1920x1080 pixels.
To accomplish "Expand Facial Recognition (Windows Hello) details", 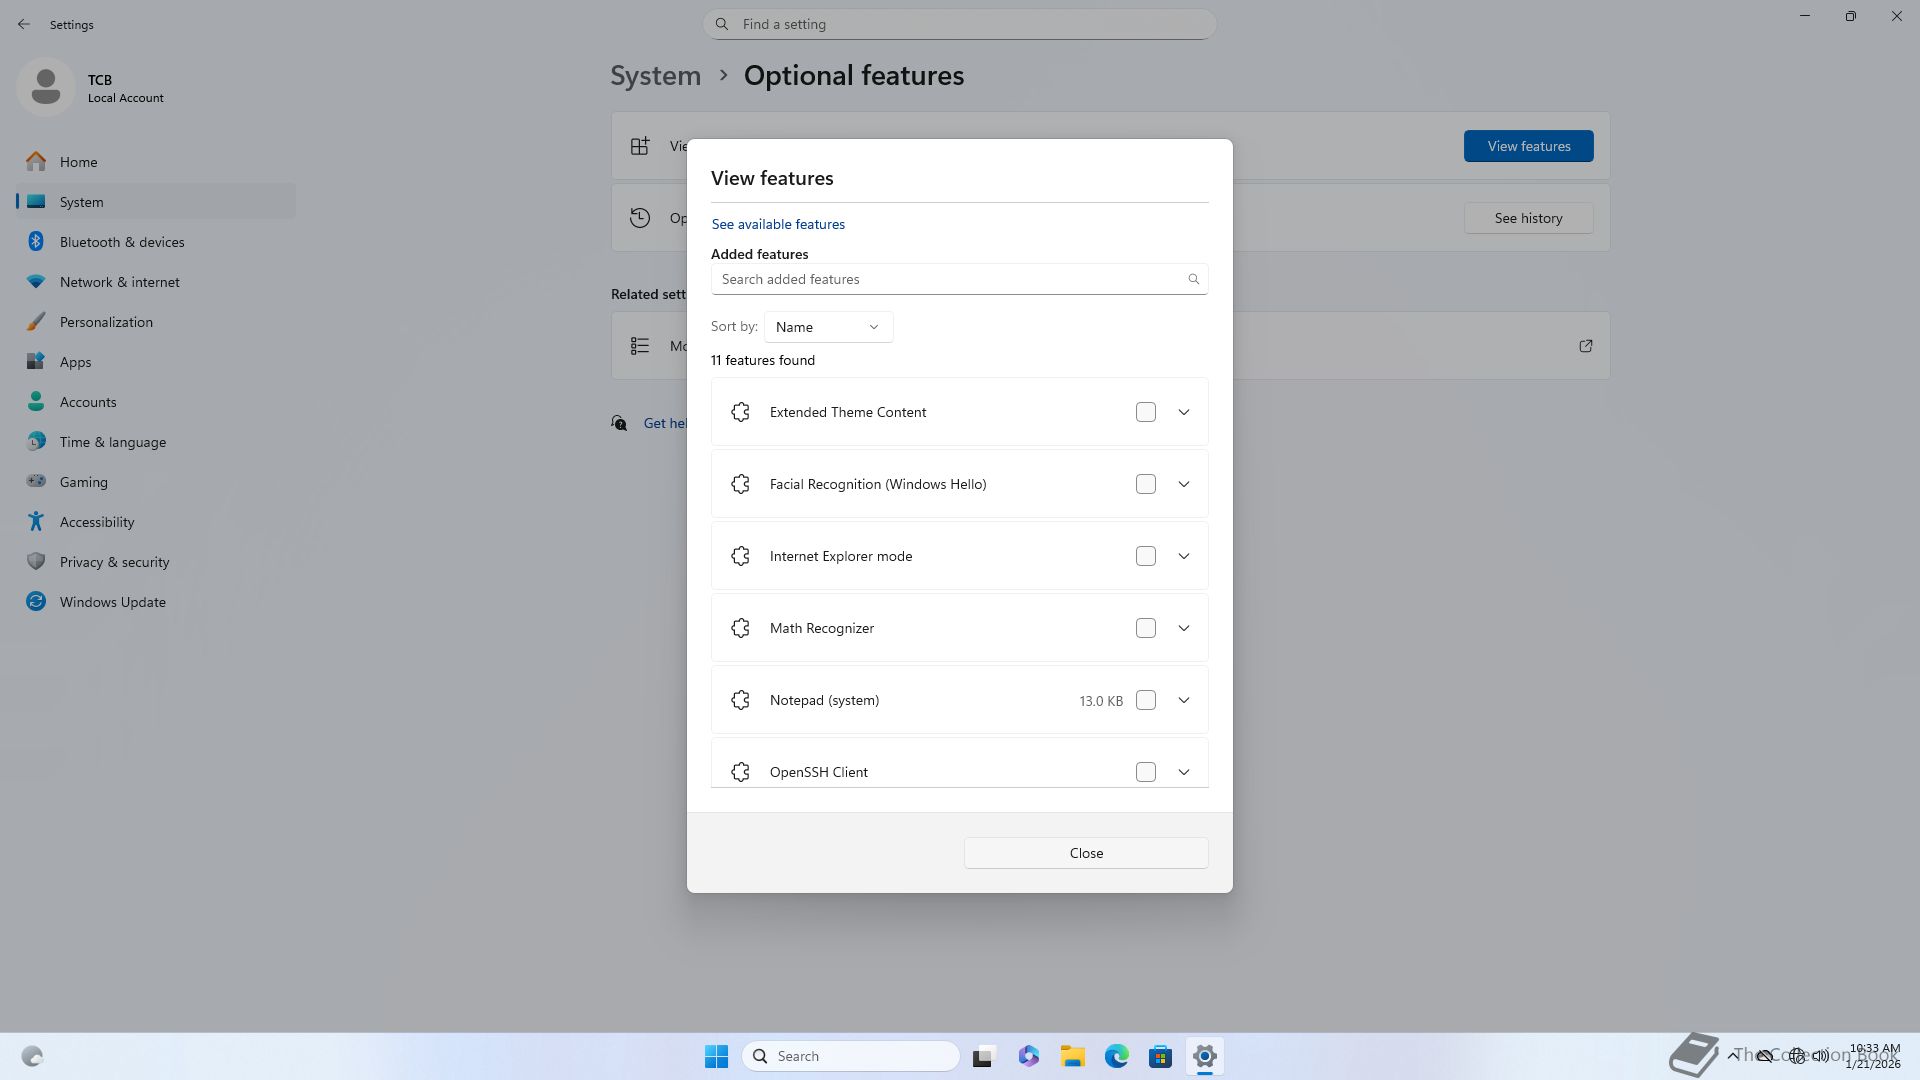I will coord(1184,484).
